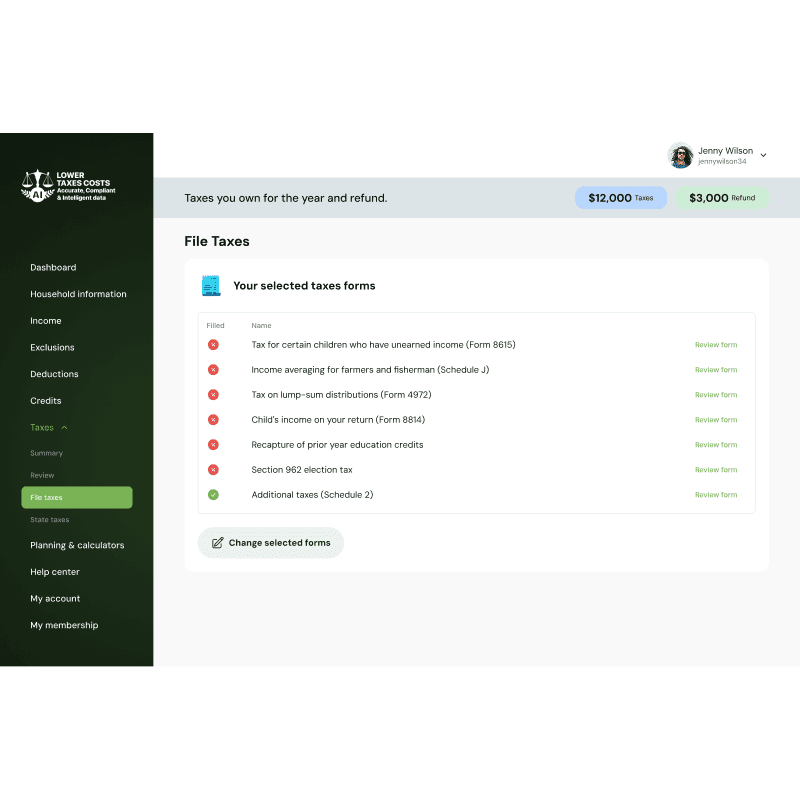Open the Taxes Summary sub-item
This screenshot has height=800, width=800.
pyautogui.click(x=46, y=453)
